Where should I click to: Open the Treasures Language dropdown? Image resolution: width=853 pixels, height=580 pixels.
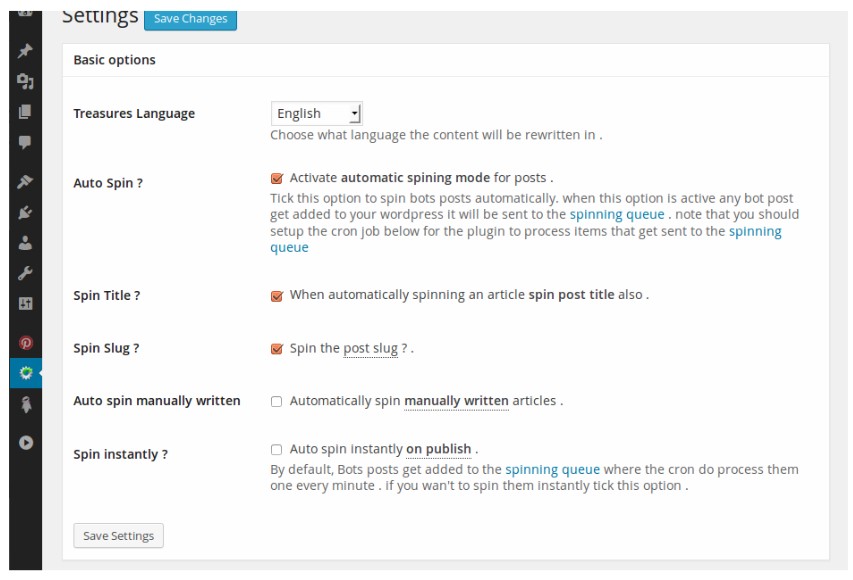coord(316,113)
